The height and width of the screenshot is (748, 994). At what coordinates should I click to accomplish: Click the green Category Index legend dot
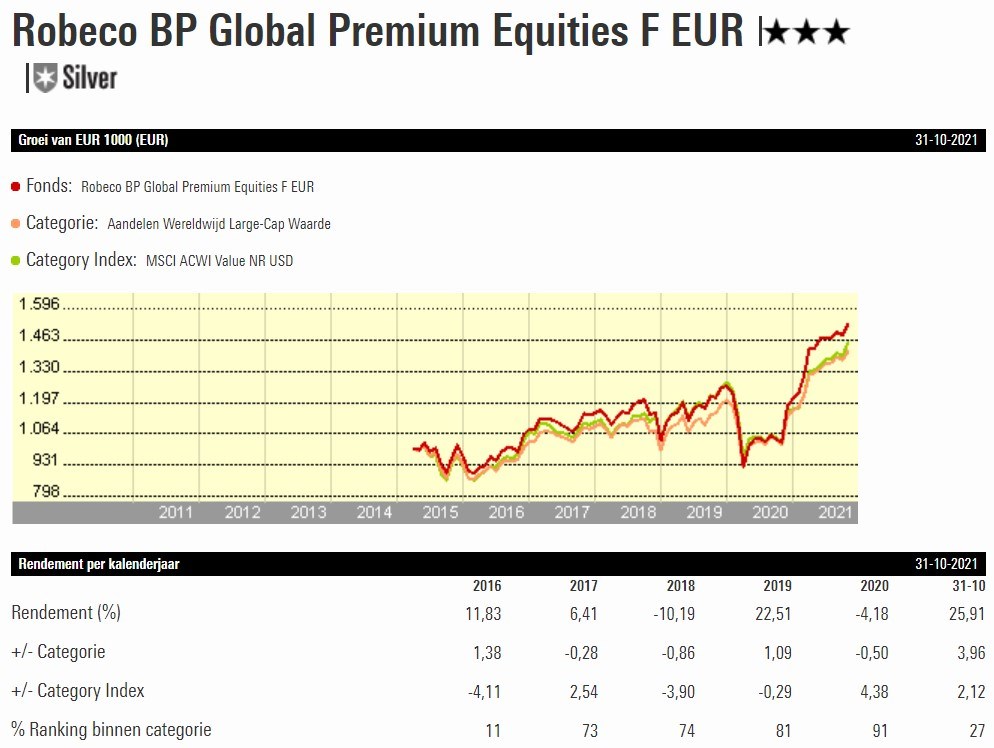(16, 261)
